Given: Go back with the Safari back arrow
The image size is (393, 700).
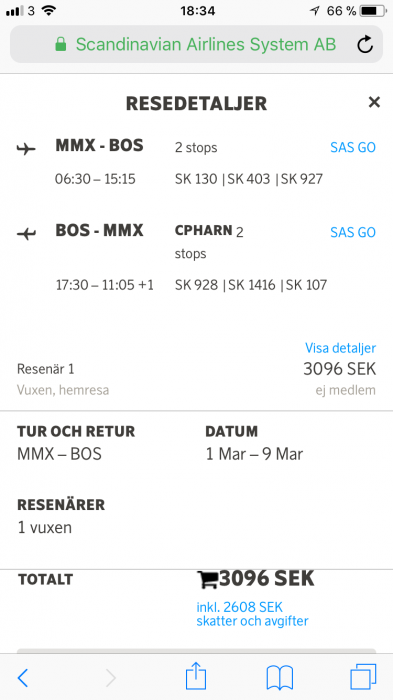Looking at the screenshot, I should point(23,678).
